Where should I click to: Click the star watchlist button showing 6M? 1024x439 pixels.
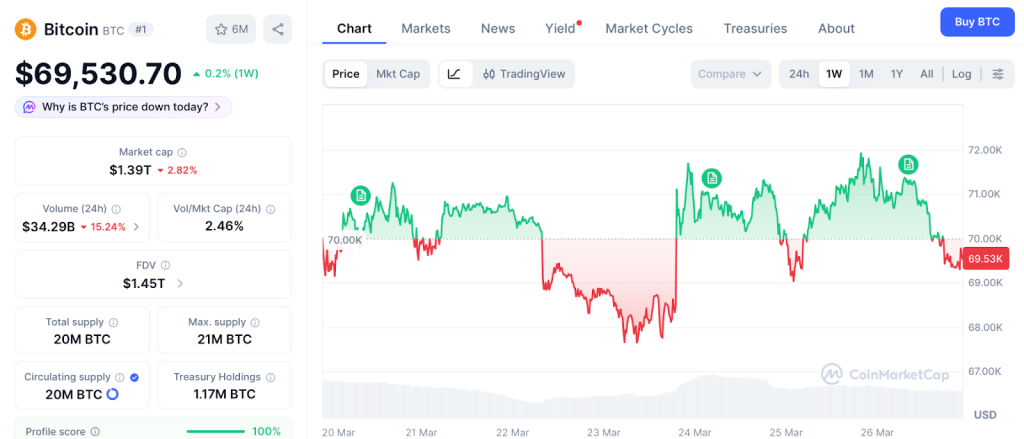click(231, 29)
